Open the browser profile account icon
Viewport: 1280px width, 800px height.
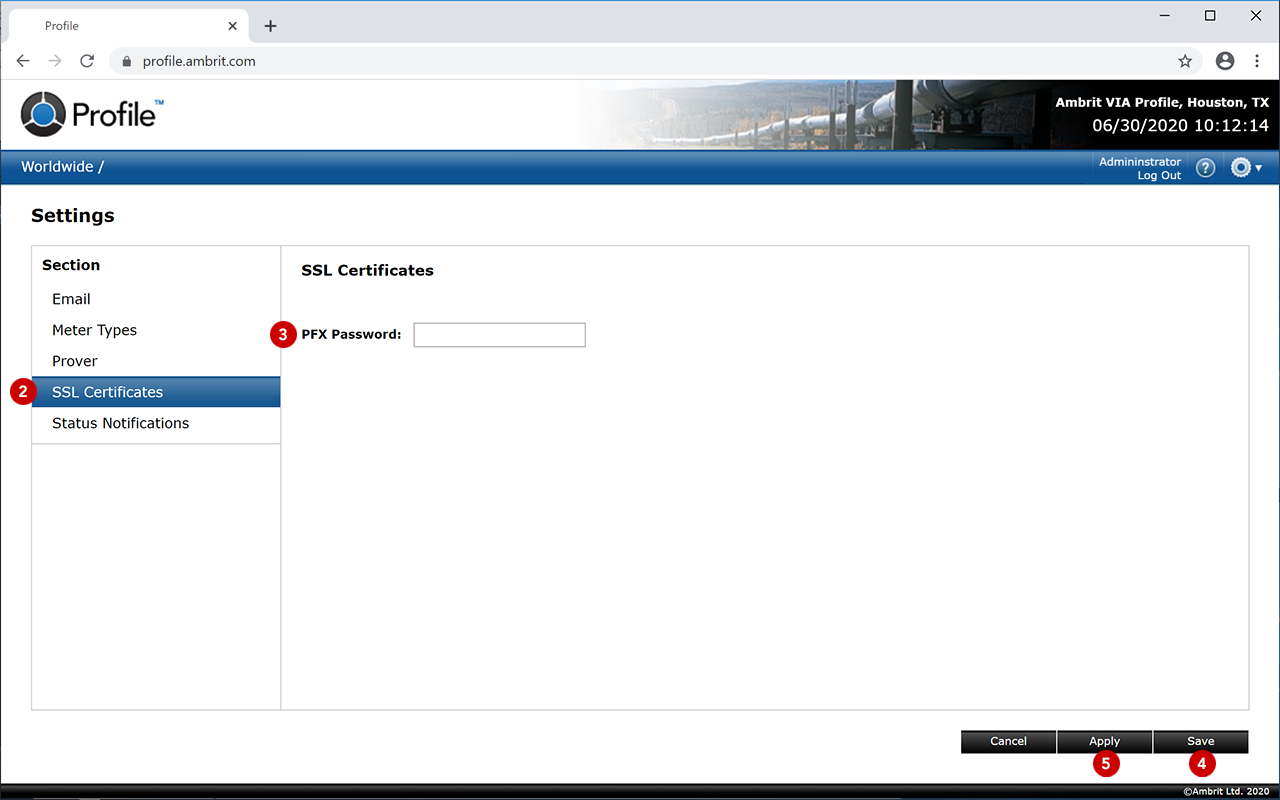point(1225,61)
